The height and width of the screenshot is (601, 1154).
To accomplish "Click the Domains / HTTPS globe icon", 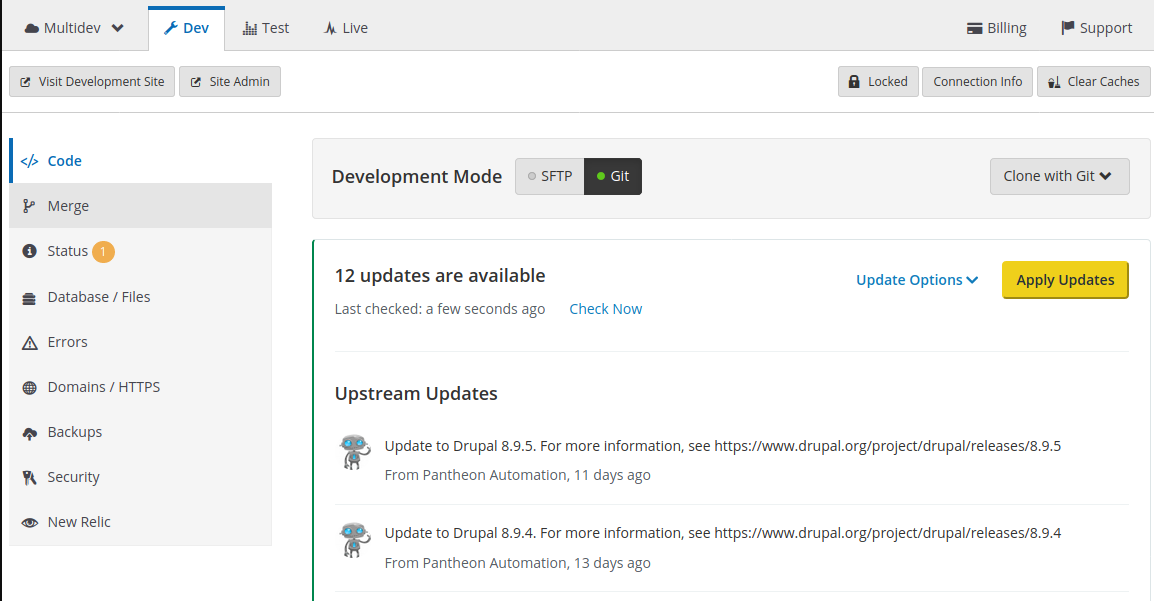I will (29, 388).
